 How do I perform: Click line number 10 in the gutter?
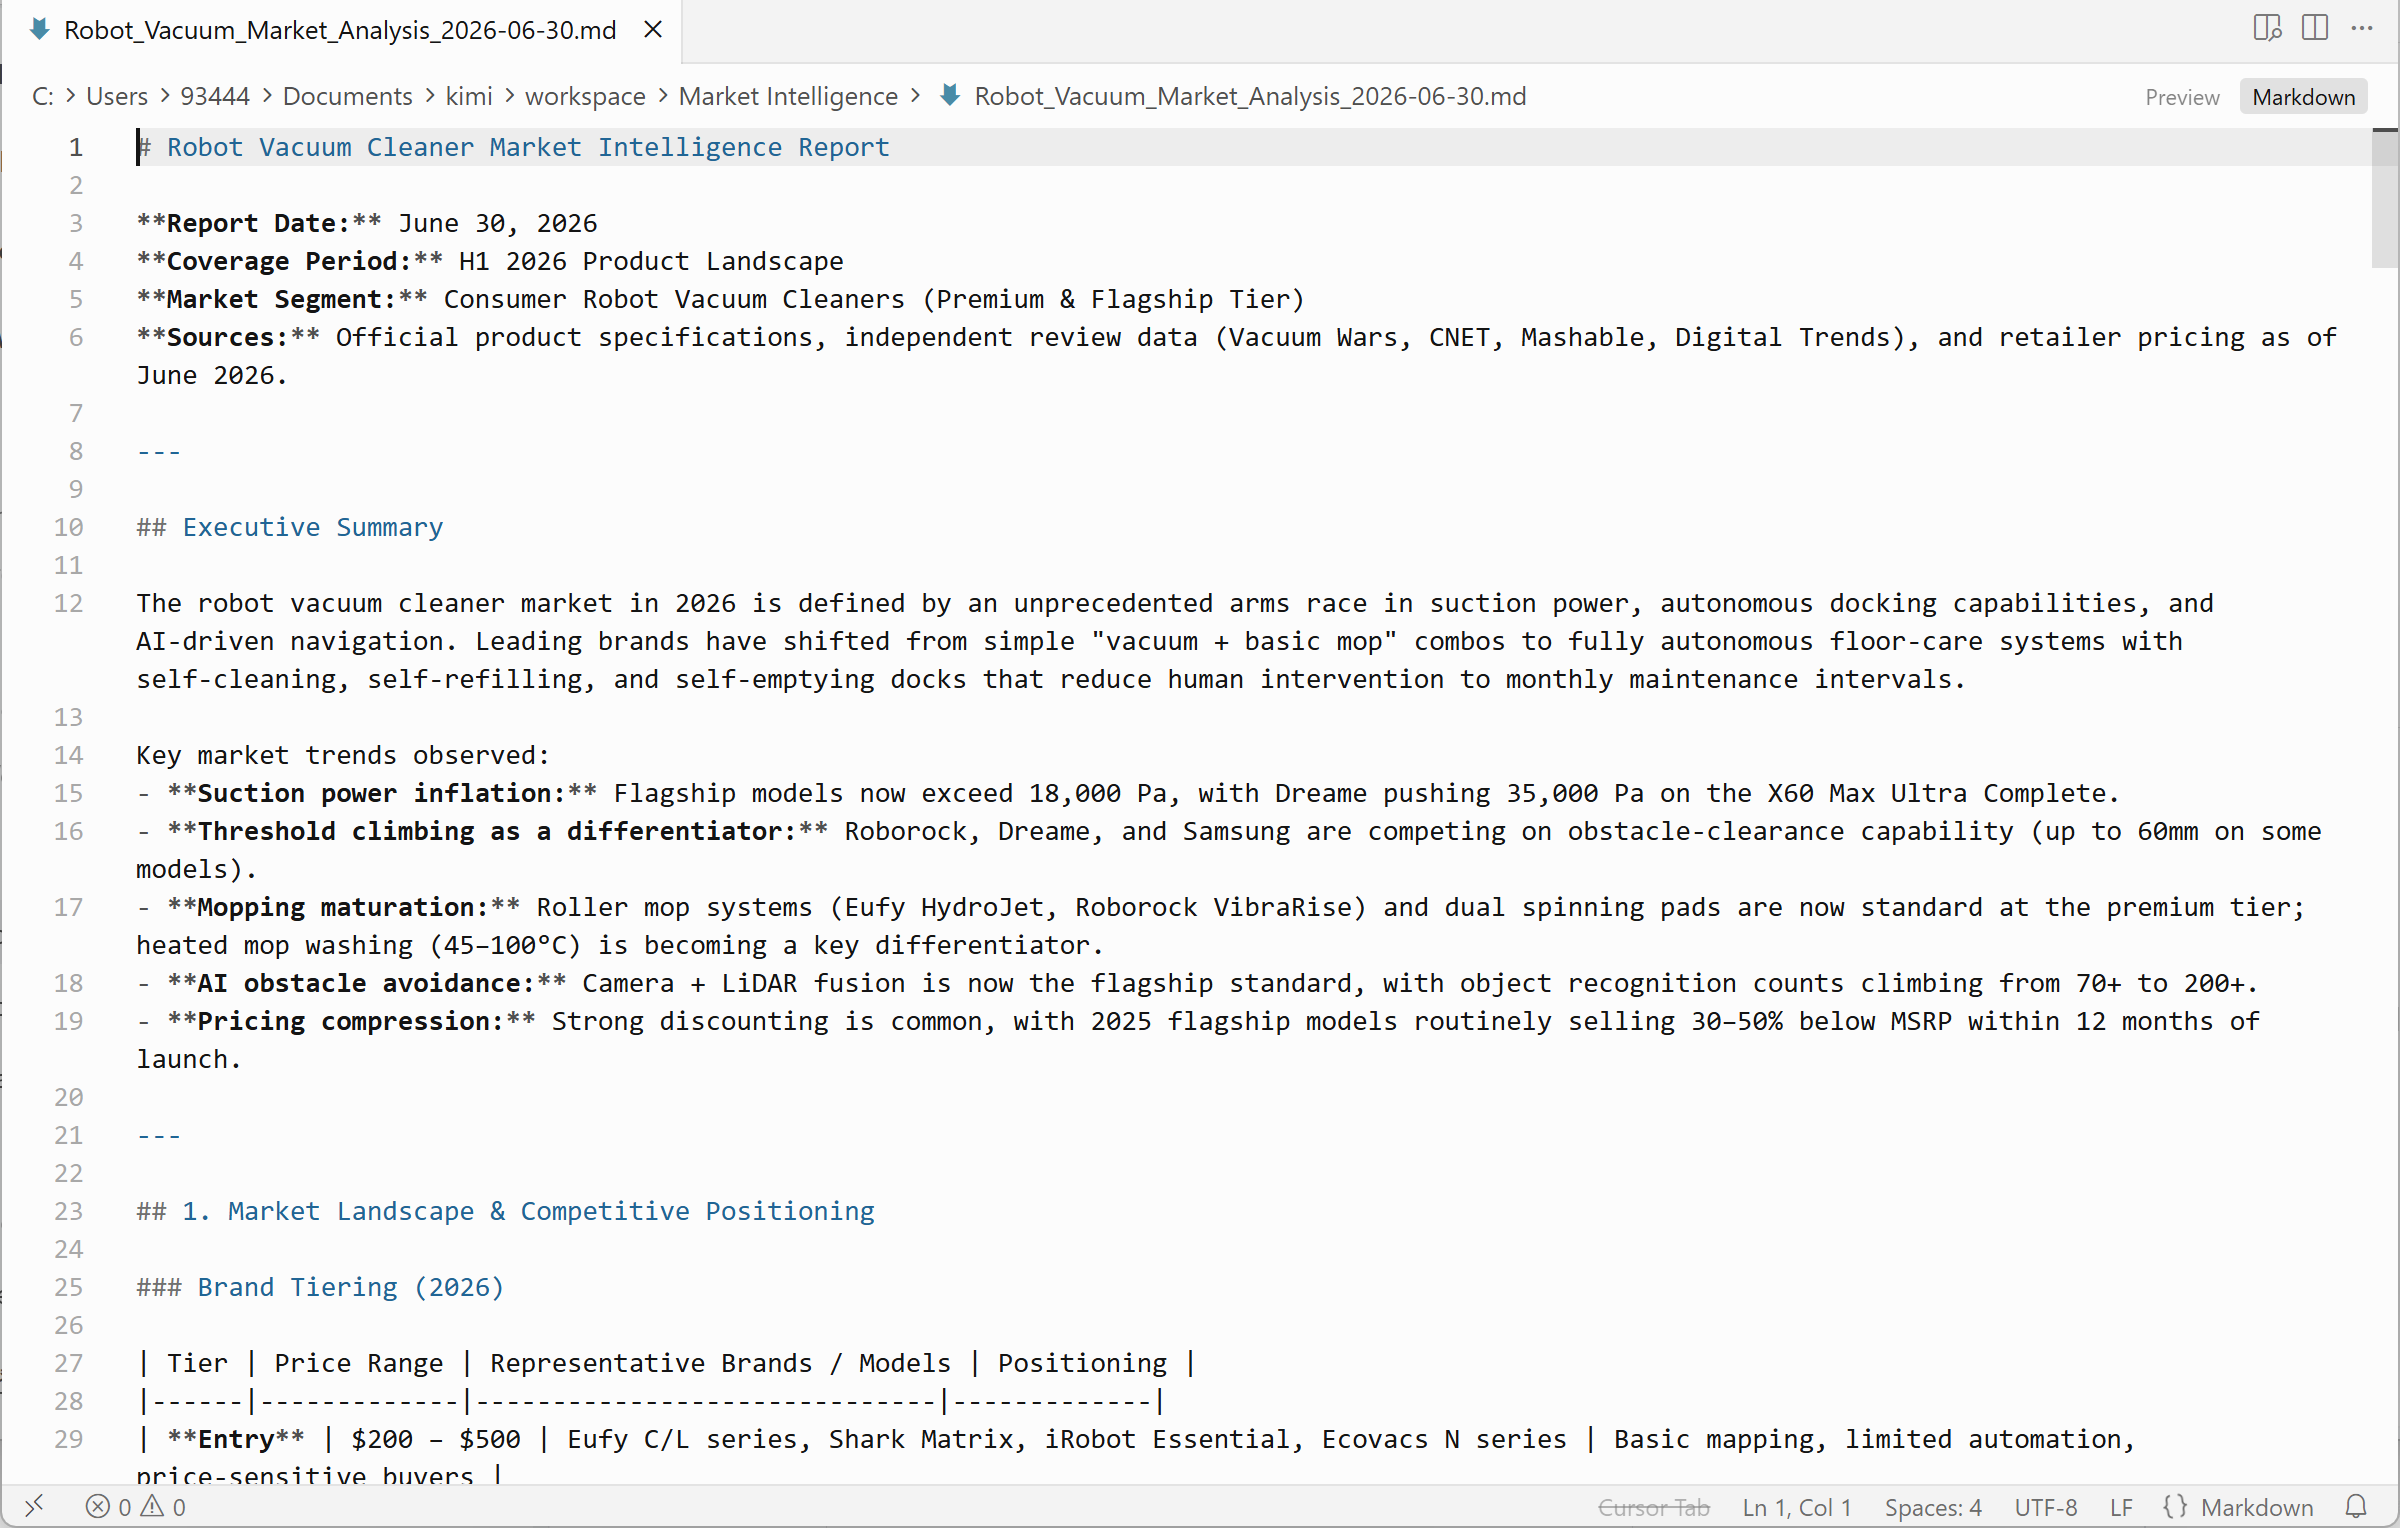click(x=68, y=527)
